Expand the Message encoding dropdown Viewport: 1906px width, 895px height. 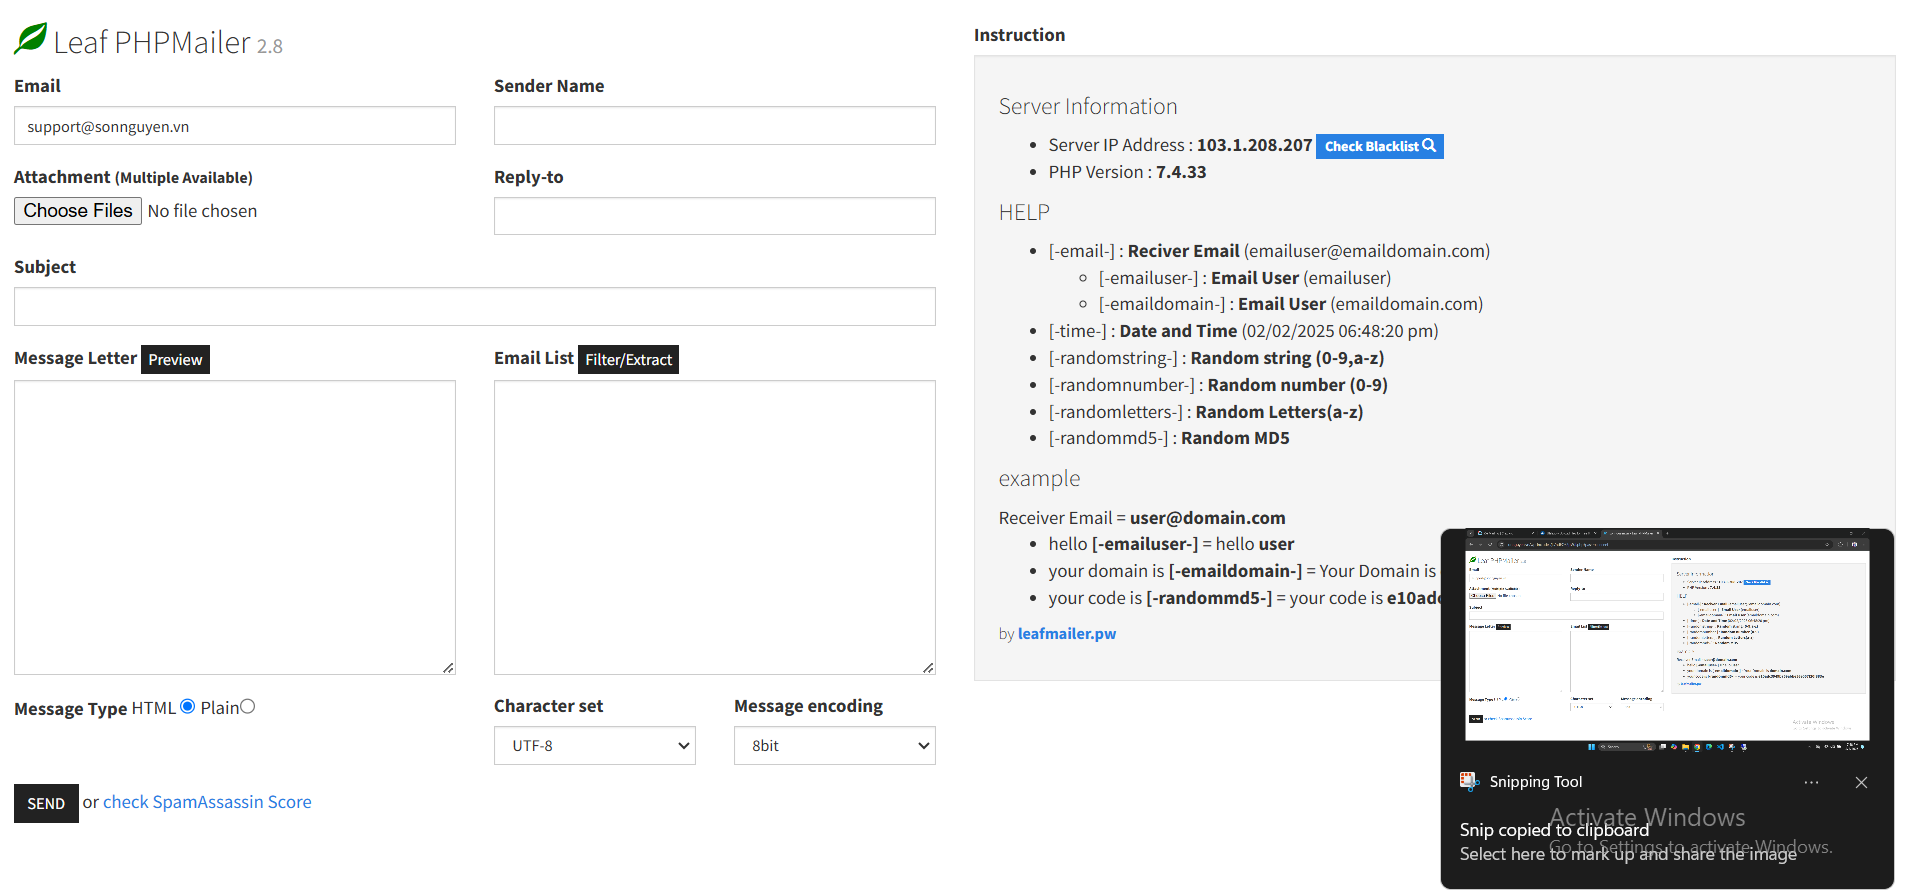click(x=834, y=746)
